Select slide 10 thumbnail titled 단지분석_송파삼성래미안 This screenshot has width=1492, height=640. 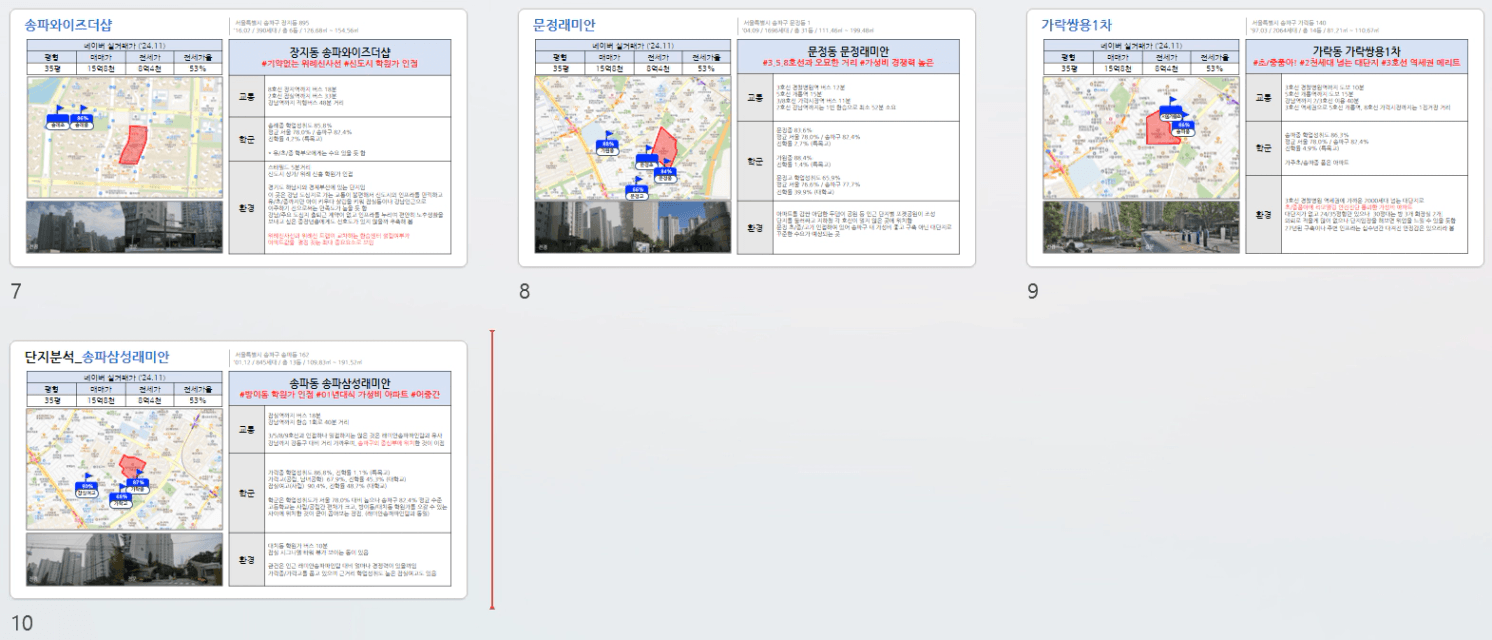pyautogui.click(x=238, y=470)
